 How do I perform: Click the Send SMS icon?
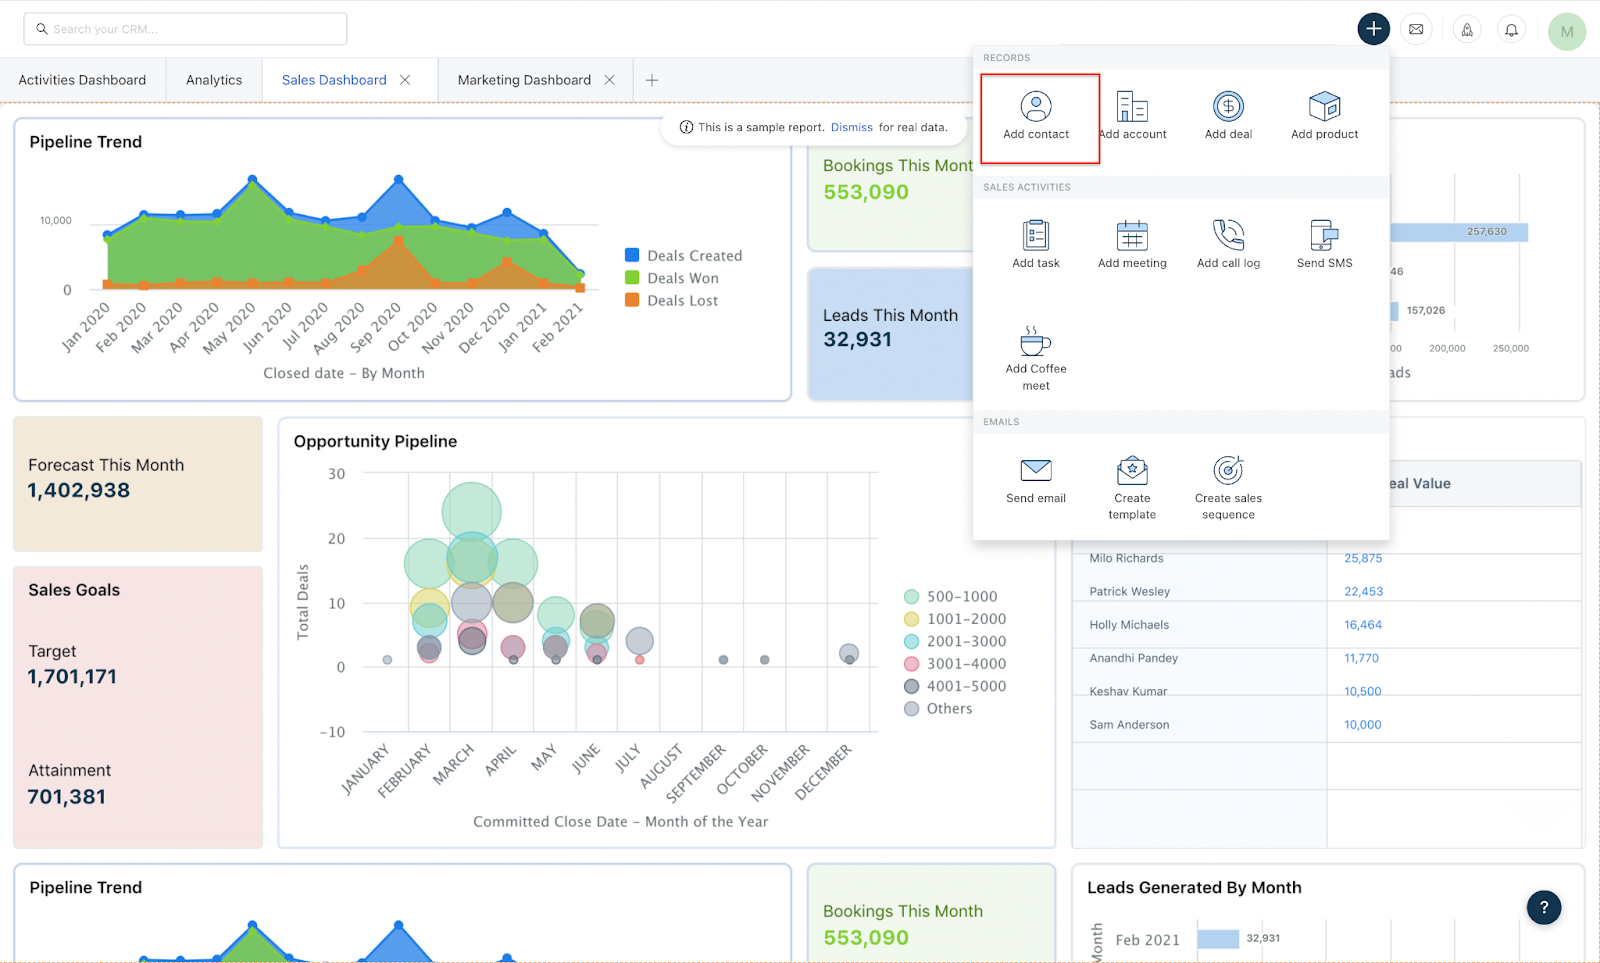point(1324,235)
